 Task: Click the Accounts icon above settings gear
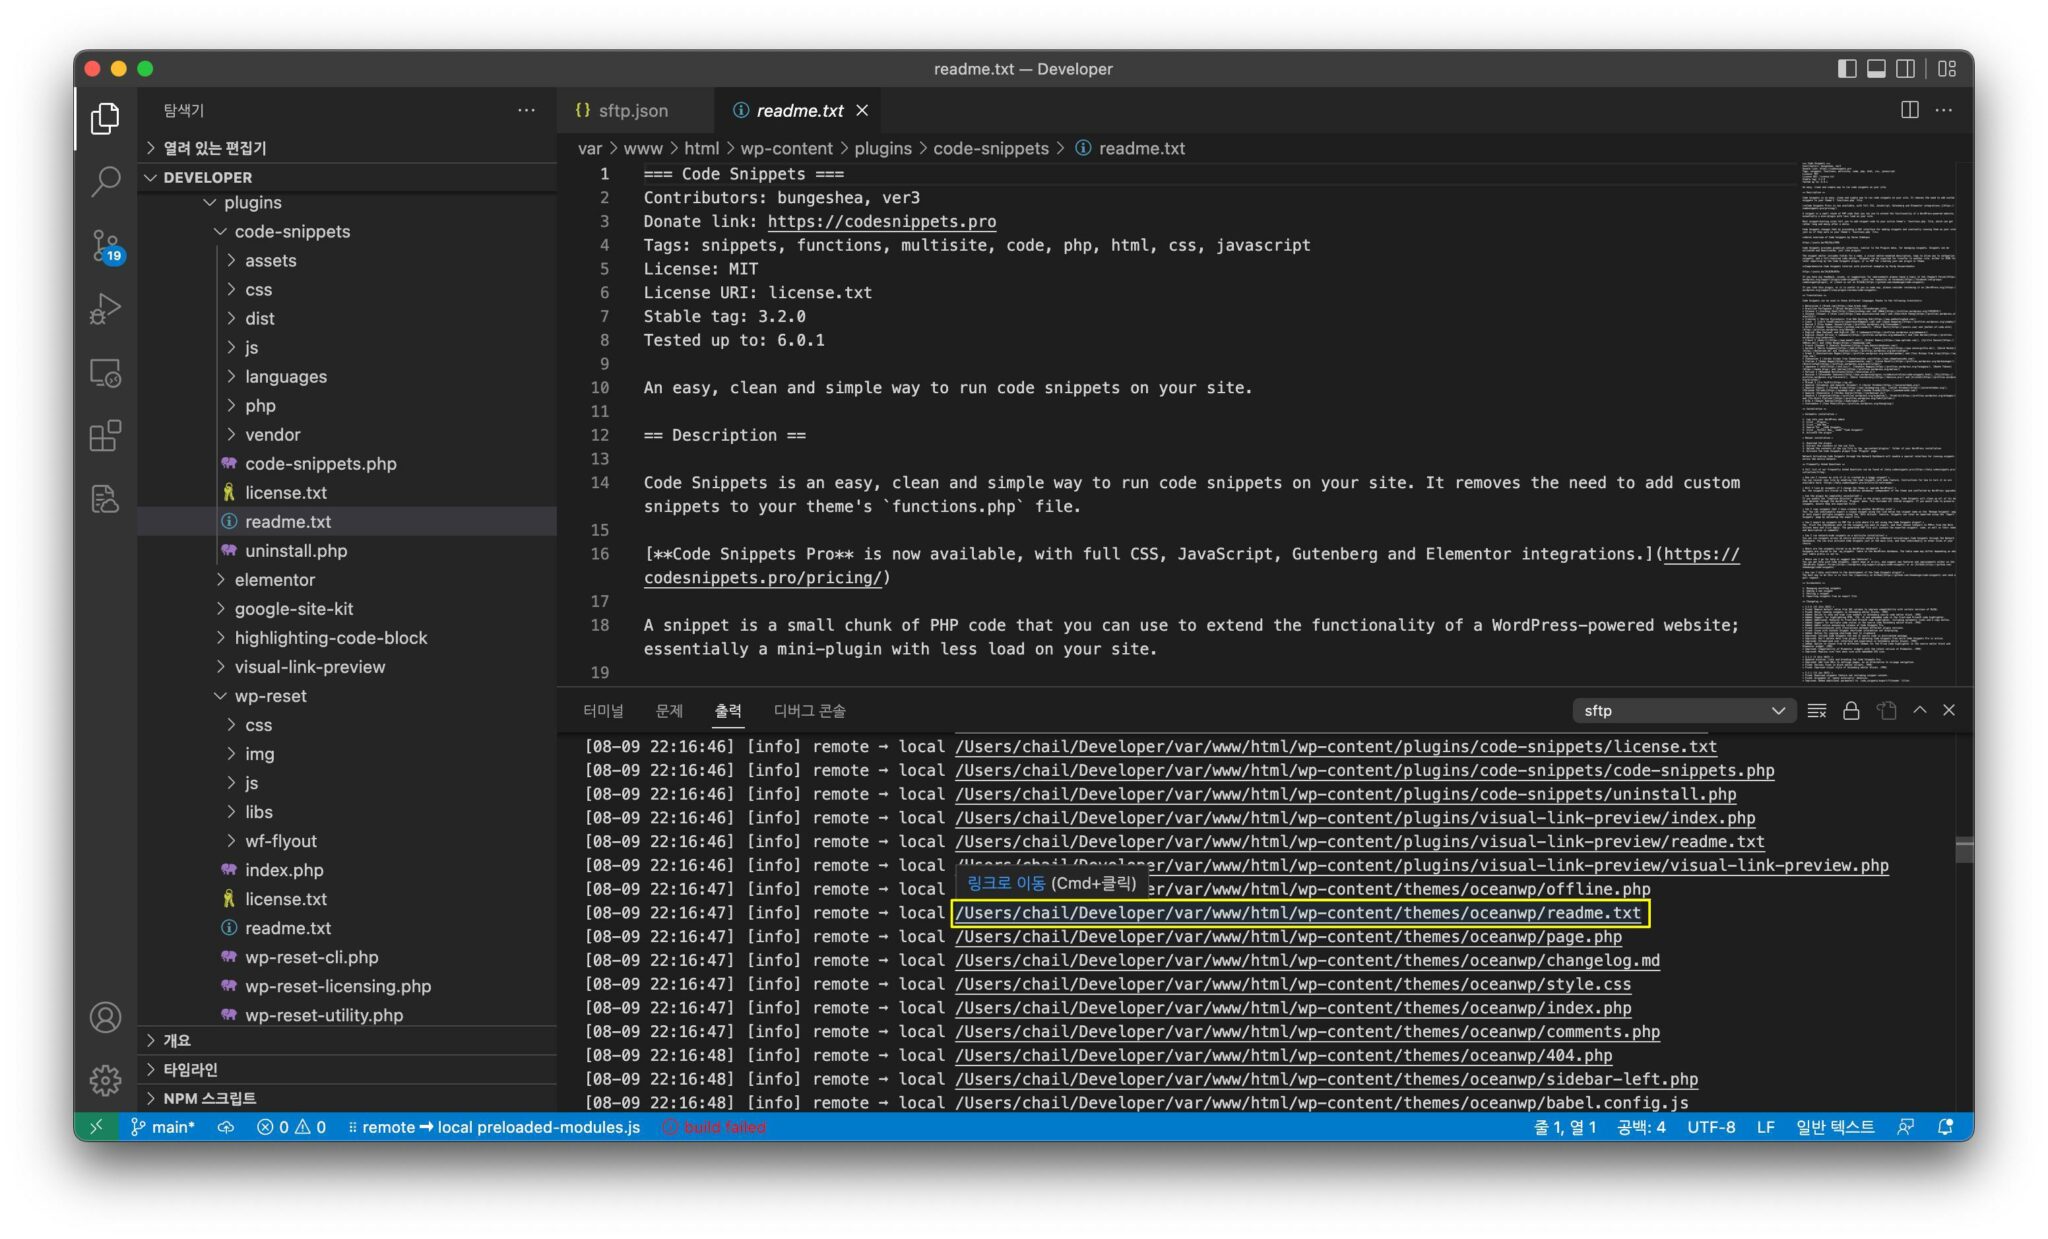(x=105, y=1017)
